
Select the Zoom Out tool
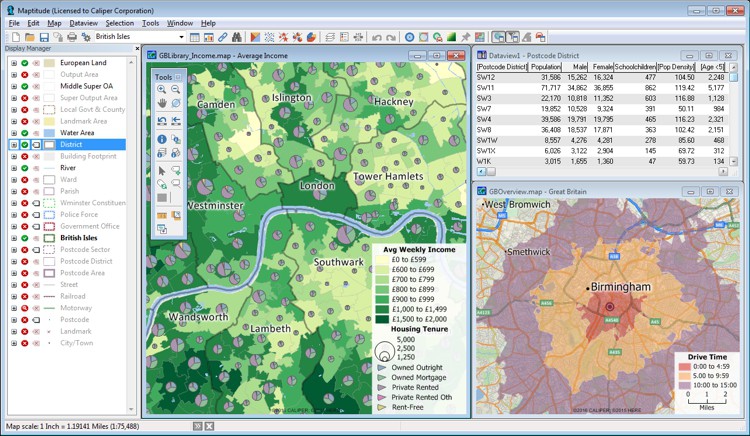coord(175,90)
